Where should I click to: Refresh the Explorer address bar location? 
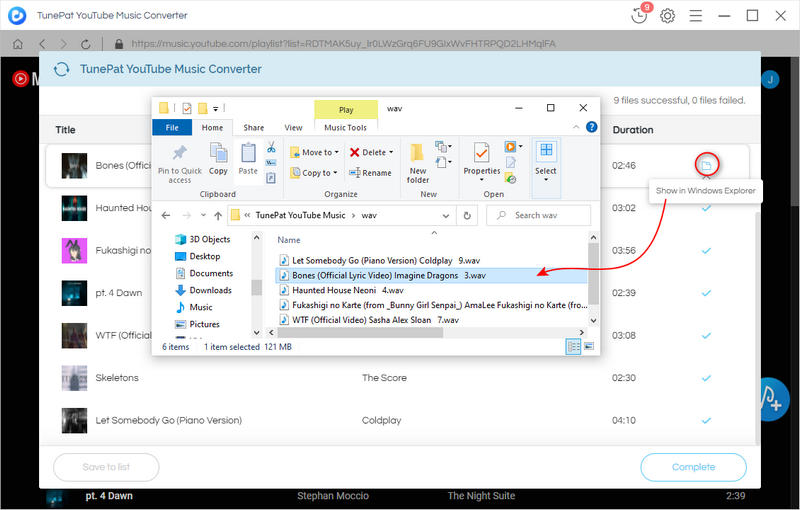tap(466, 215)
